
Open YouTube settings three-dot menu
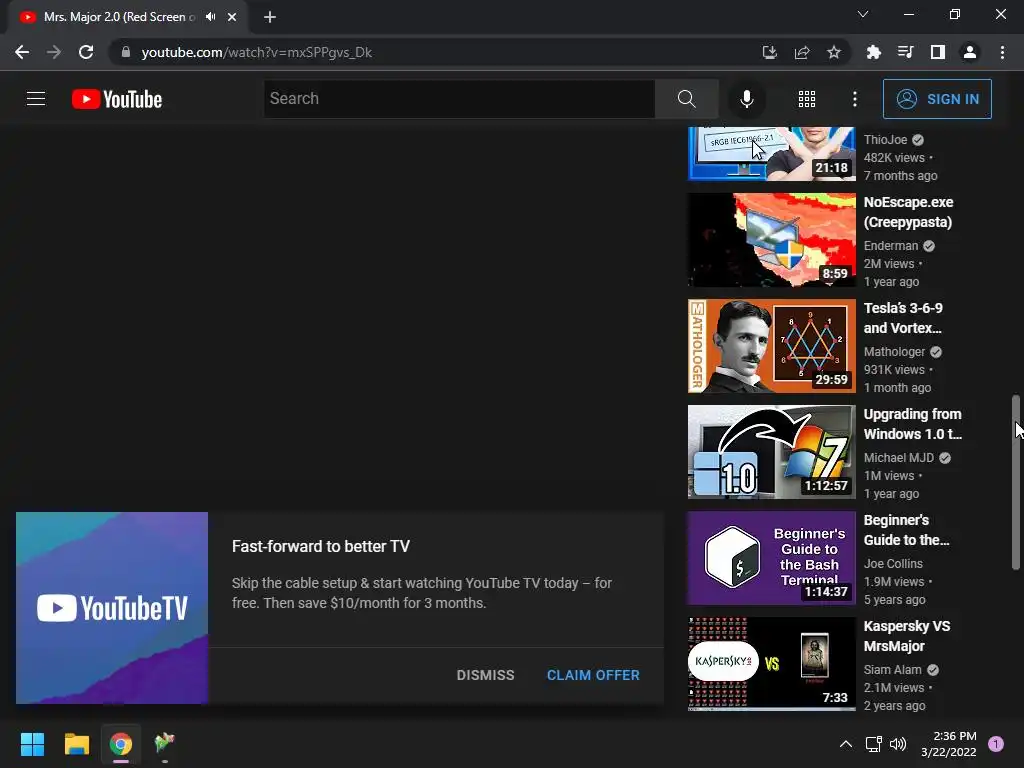[x=855, y=99]
